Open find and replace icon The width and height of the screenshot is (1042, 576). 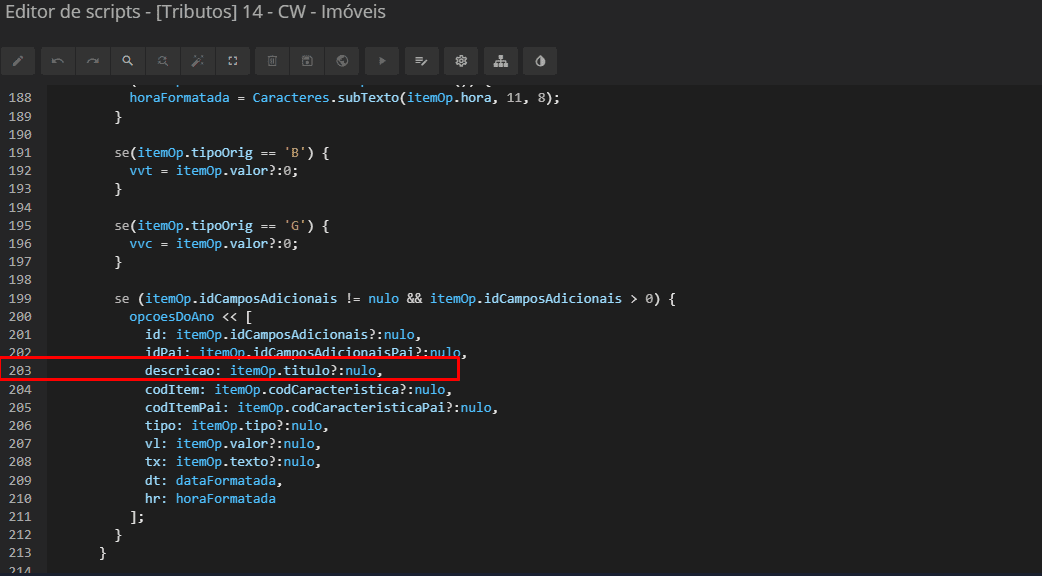click(x=163, y=61)
